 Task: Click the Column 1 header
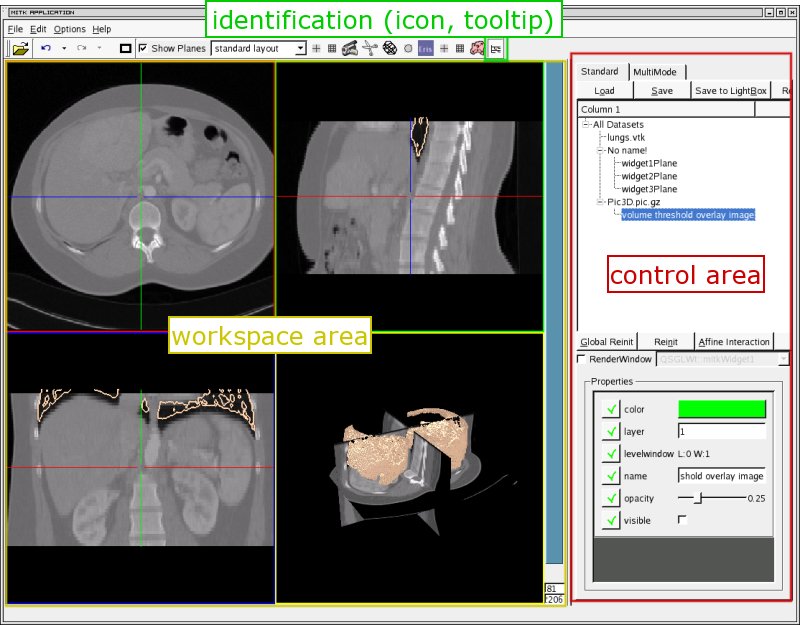666,109
